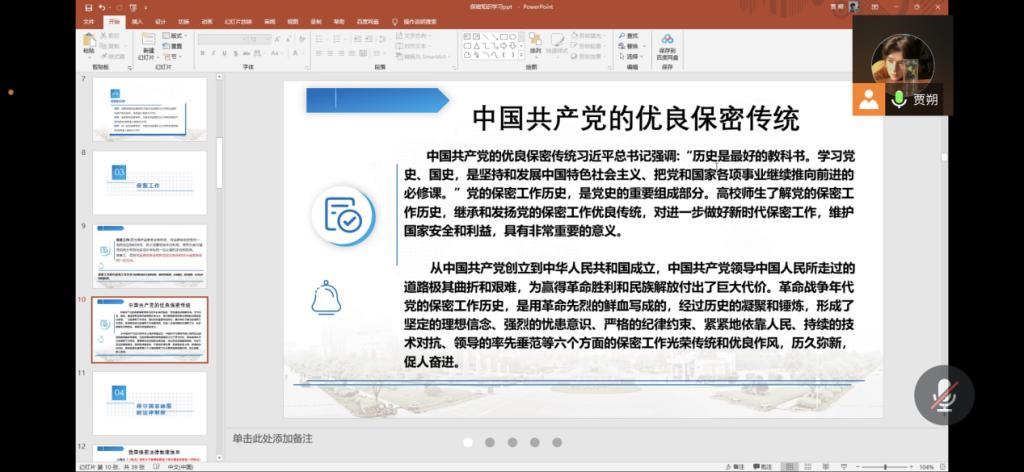Start Slide Show icon in status bar
1024x472 pixels.
click(842, 467)
